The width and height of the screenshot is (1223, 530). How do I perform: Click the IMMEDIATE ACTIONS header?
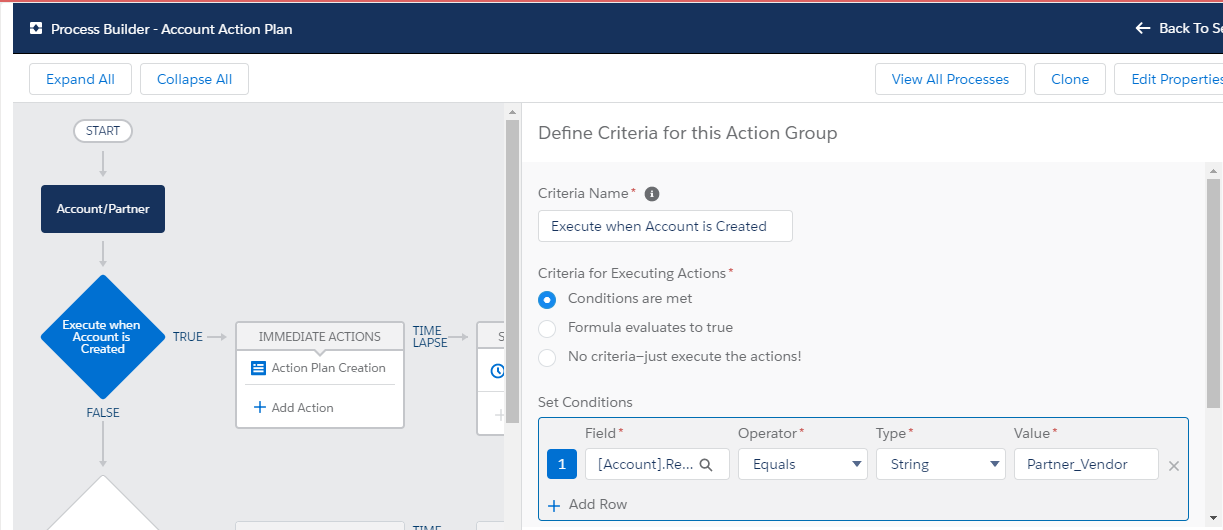coord(320,337)
